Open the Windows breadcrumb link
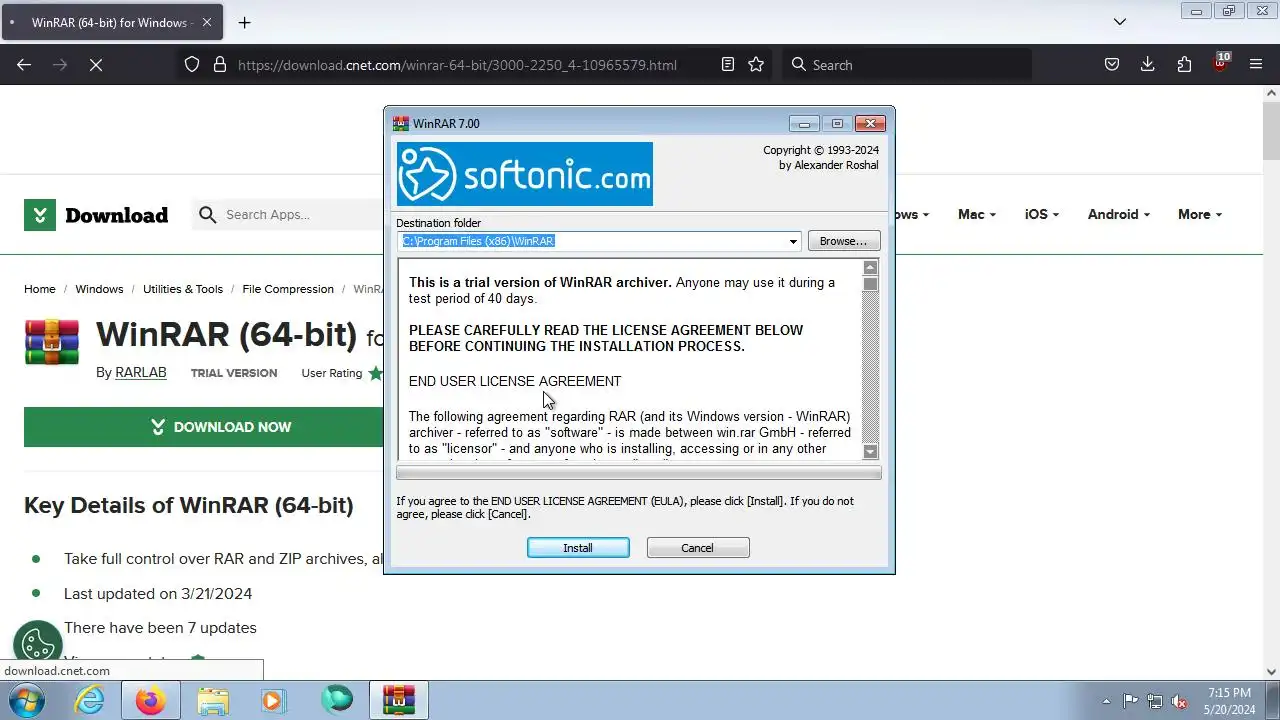This screenshot has height=720, width=1280. pos(99,289)
